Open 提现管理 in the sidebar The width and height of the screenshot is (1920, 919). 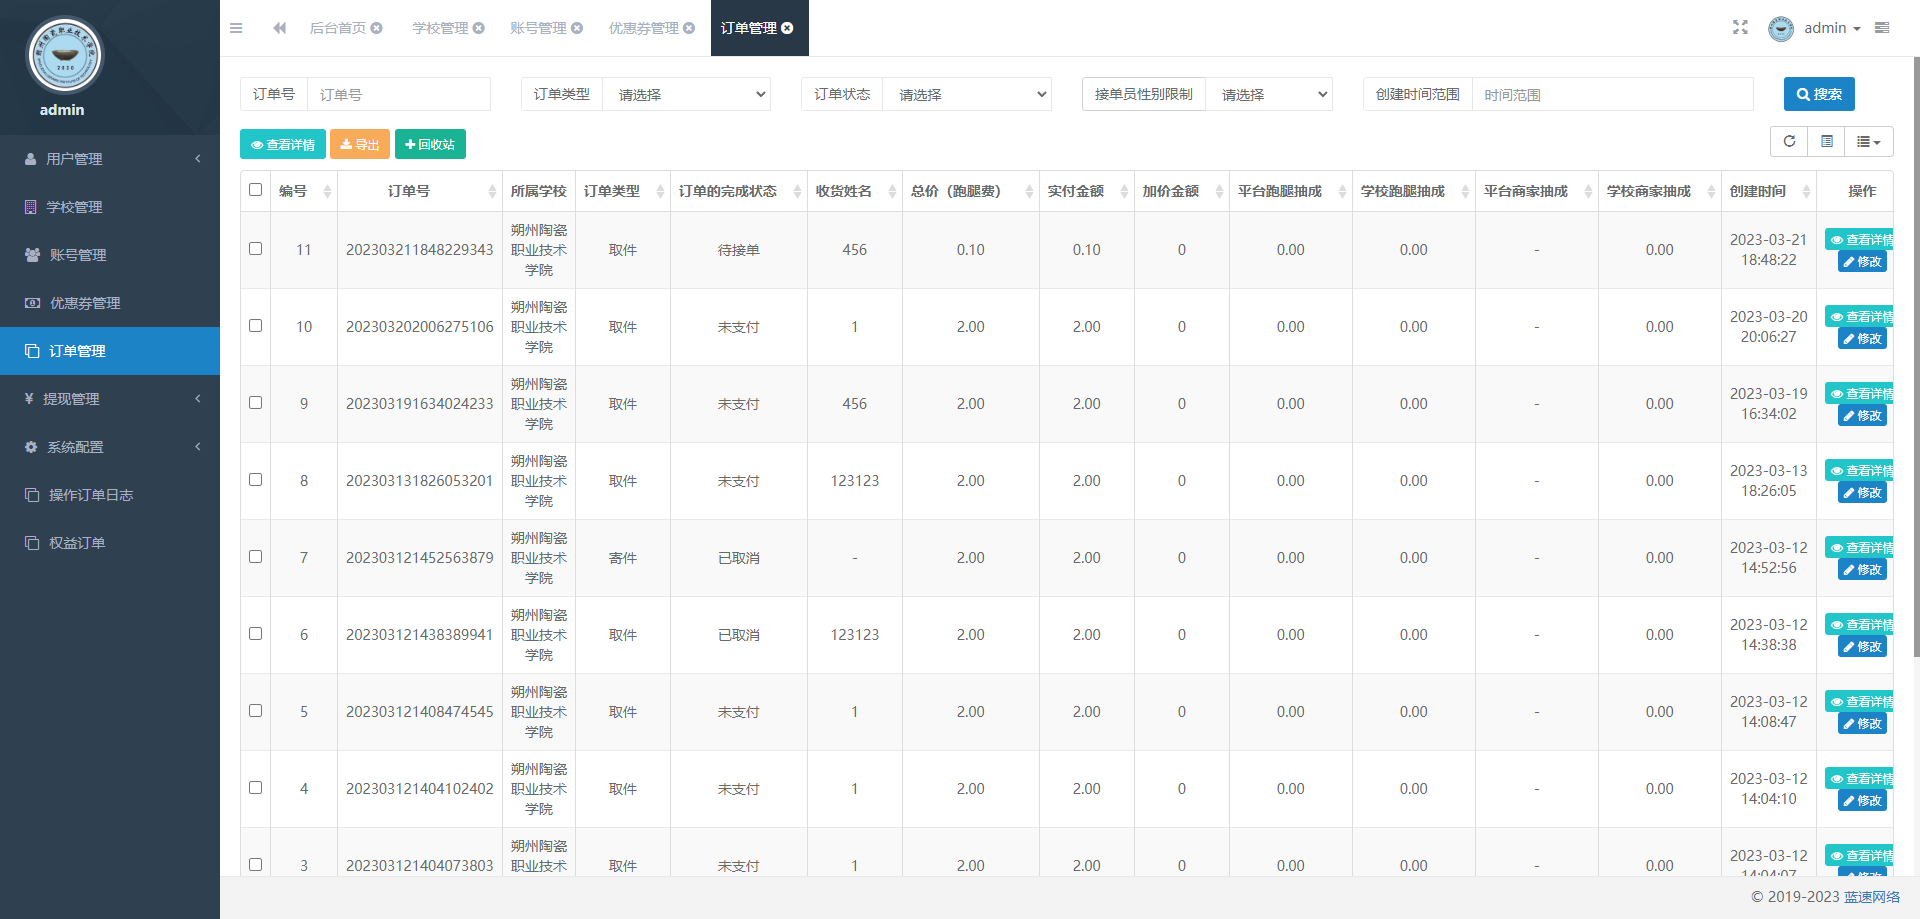(110, 399)
